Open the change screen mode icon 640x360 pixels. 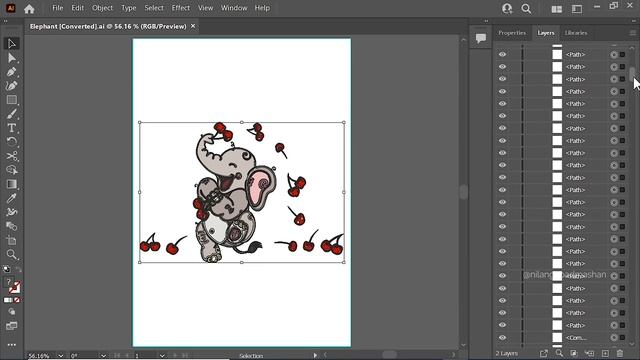point(12,326)
